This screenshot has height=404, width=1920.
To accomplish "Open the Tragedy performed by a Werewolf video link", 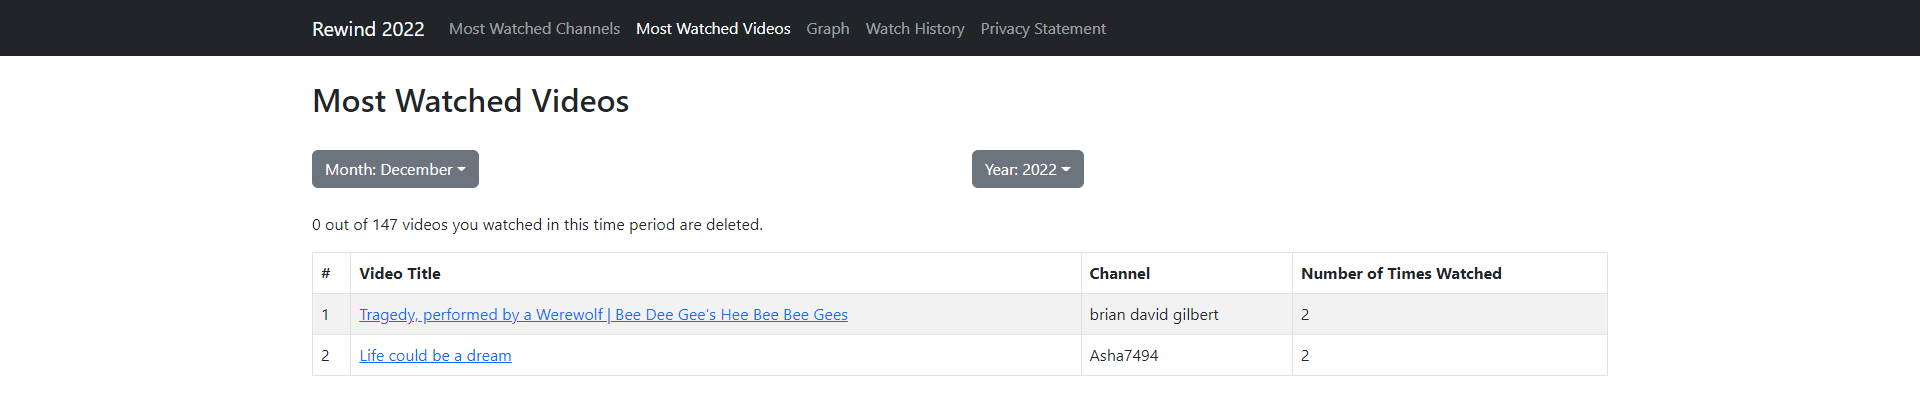I will 603,314.
